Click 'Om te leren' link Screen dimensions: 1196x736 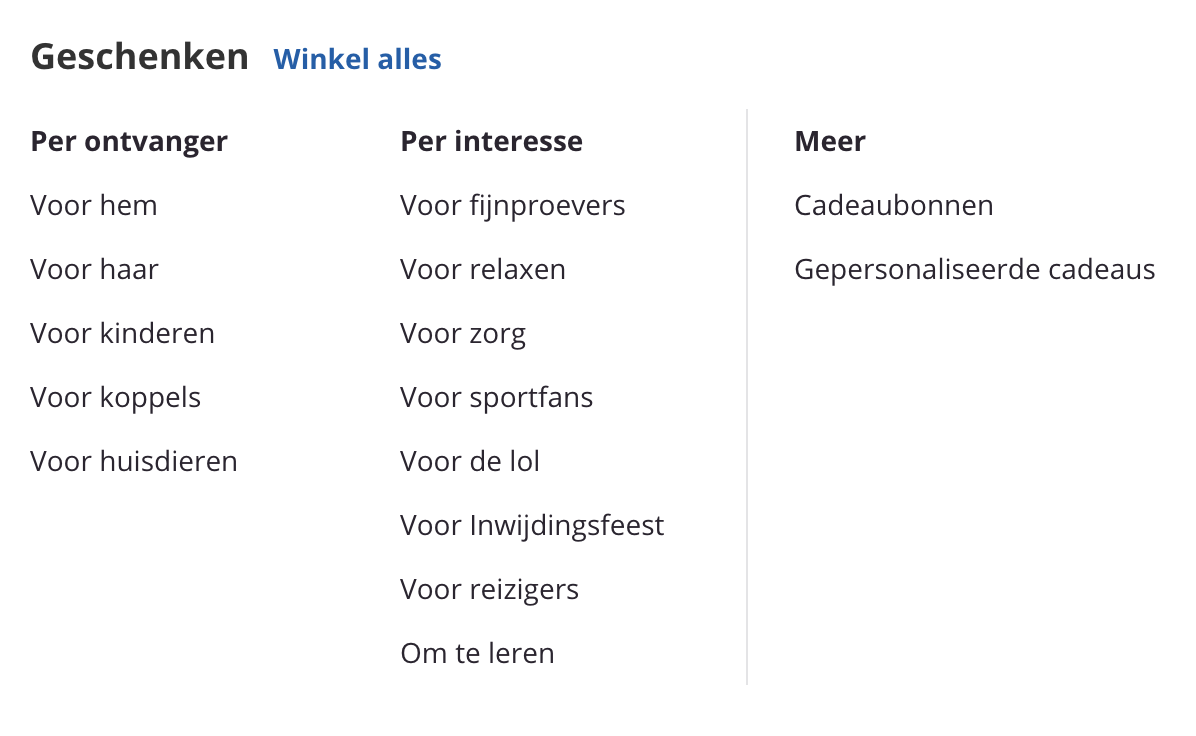click(x=477, y=654)
